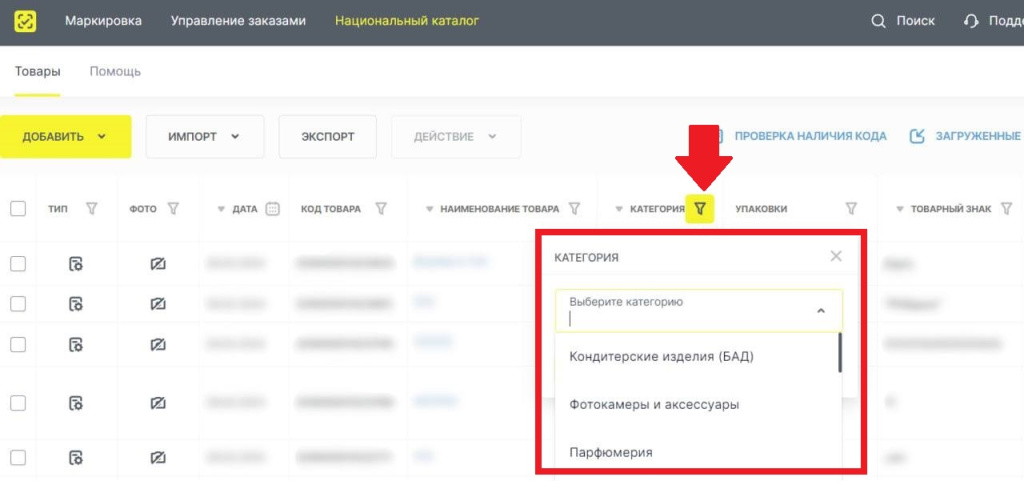Collapse the Выберите категорию combo box chevron
This screenshot has width=1024, height=481.
[x=821, y=311]
